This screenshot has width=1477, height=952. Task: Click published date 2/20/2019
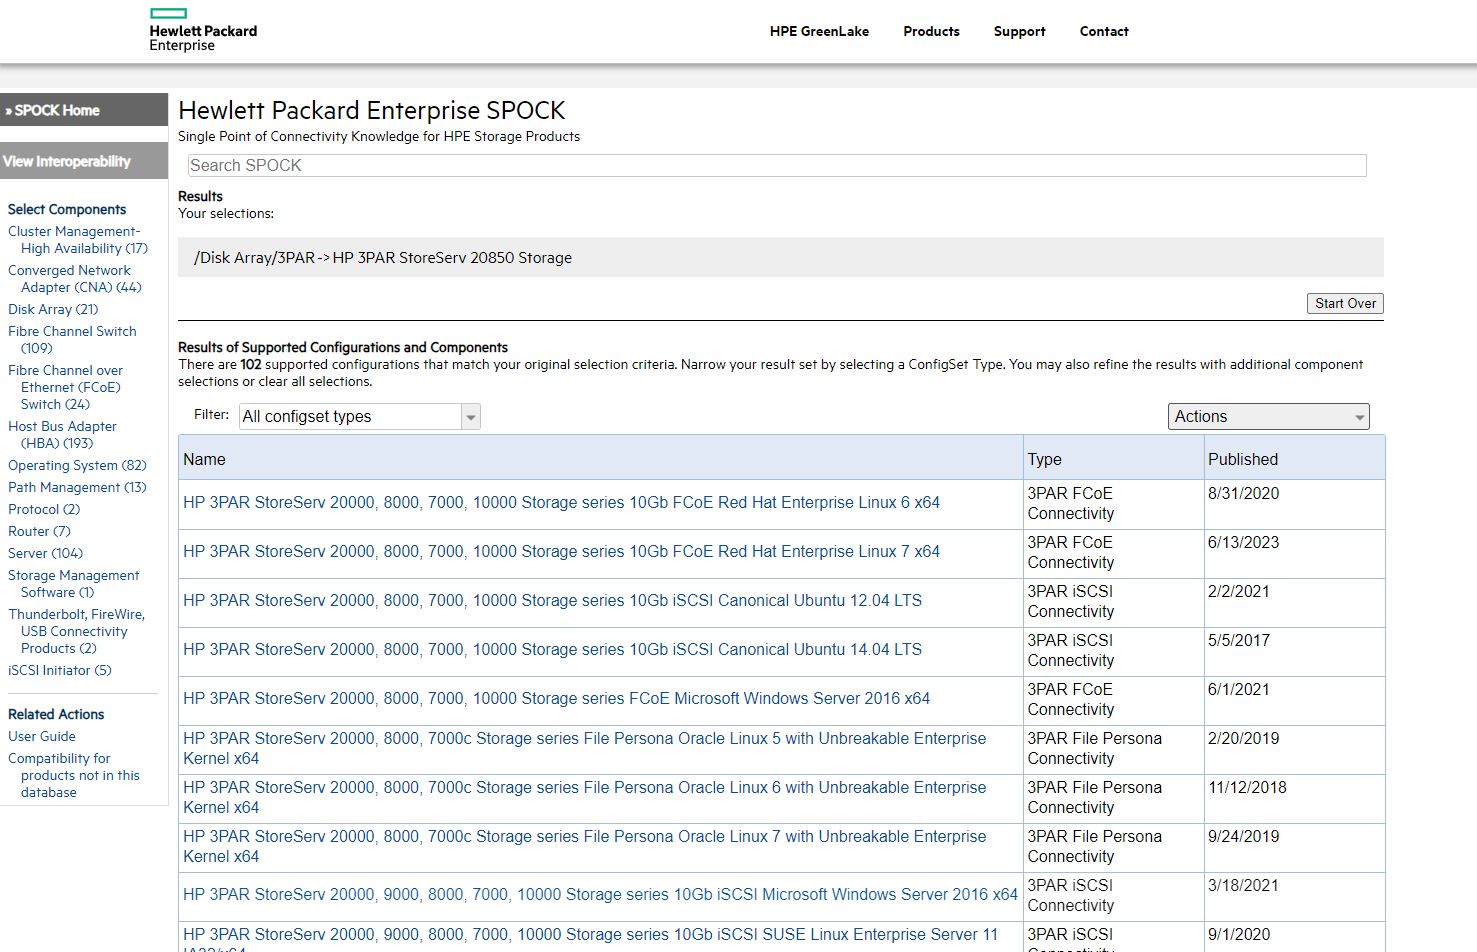click(x=1243, y=738)
